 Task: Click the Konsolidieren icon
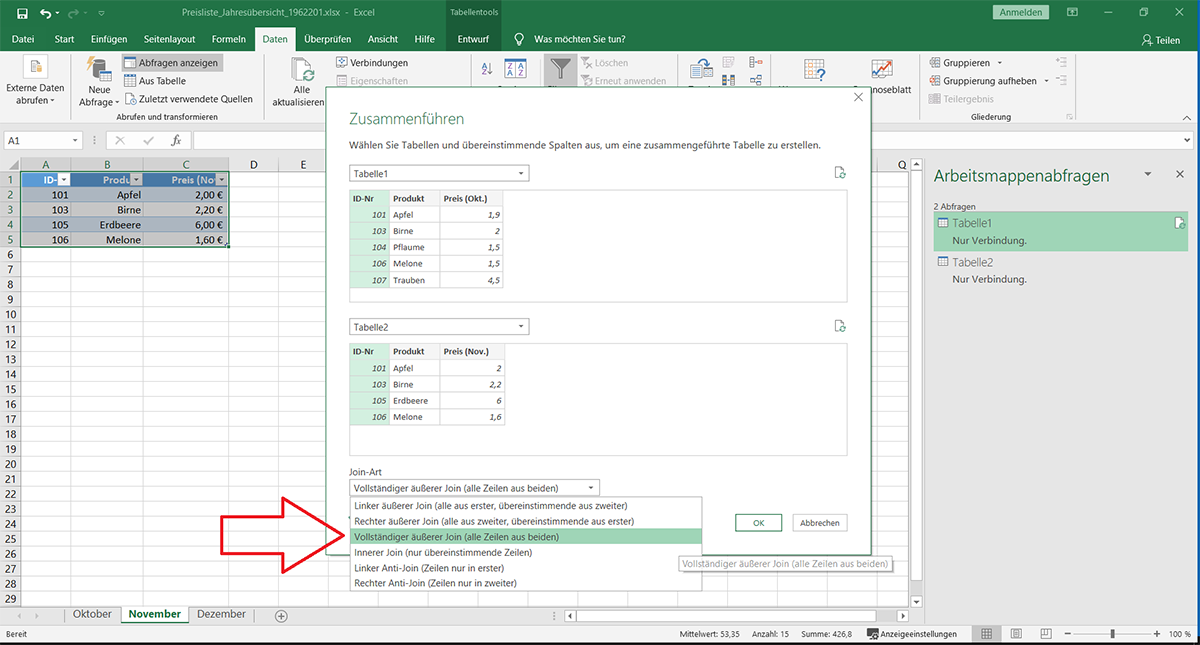[755, 62]
